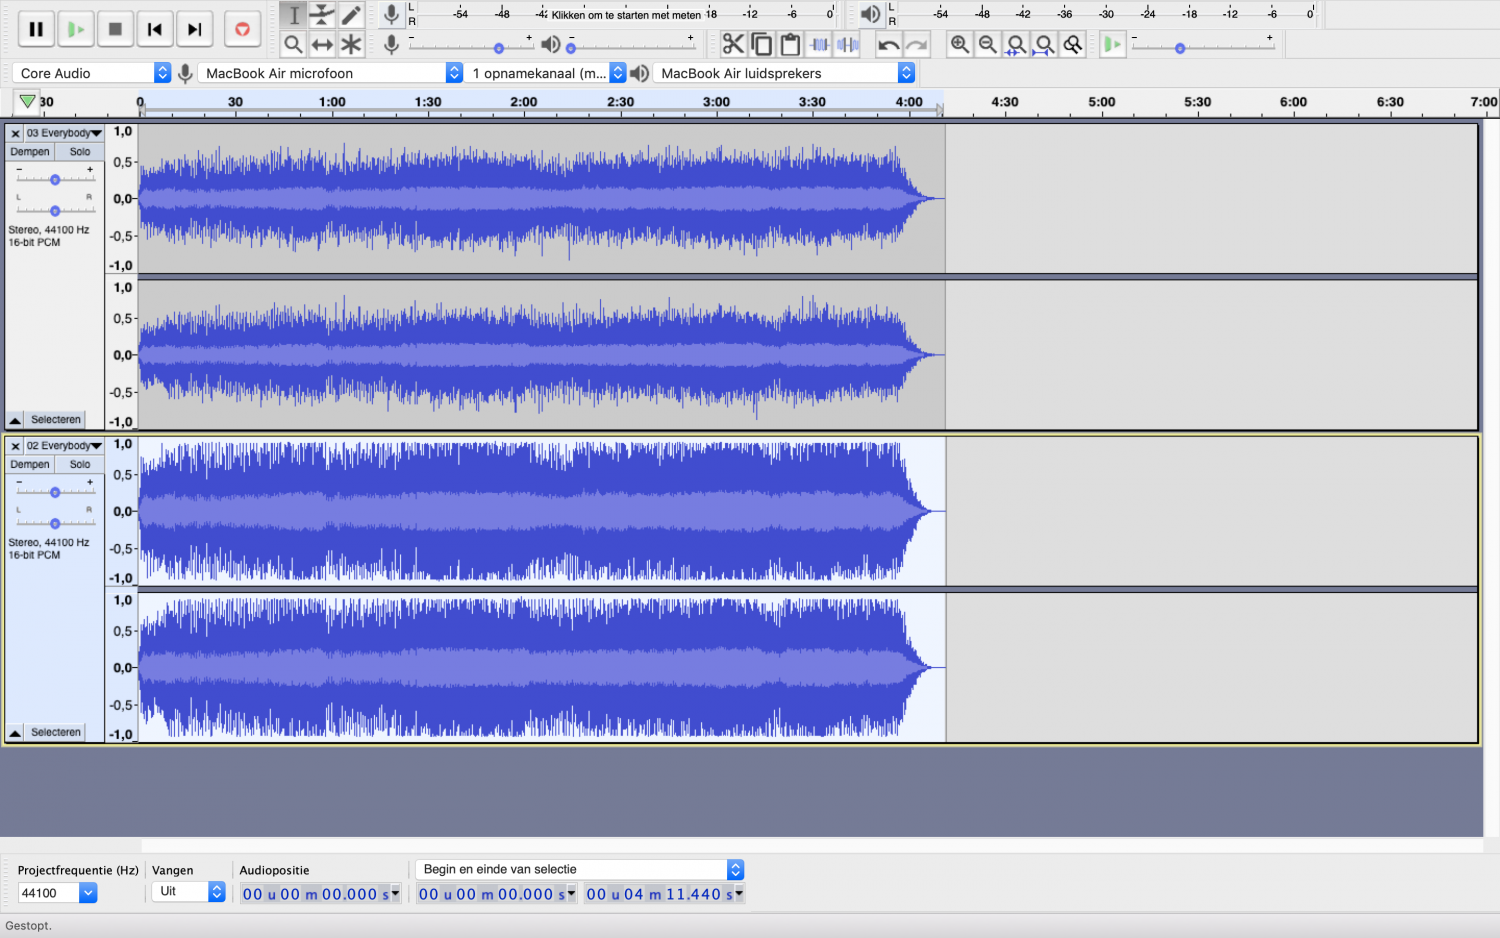This screenshot has height=938, width=1500.
Task: Collapse the 03 Everybody track
Action: pos(15,420)
